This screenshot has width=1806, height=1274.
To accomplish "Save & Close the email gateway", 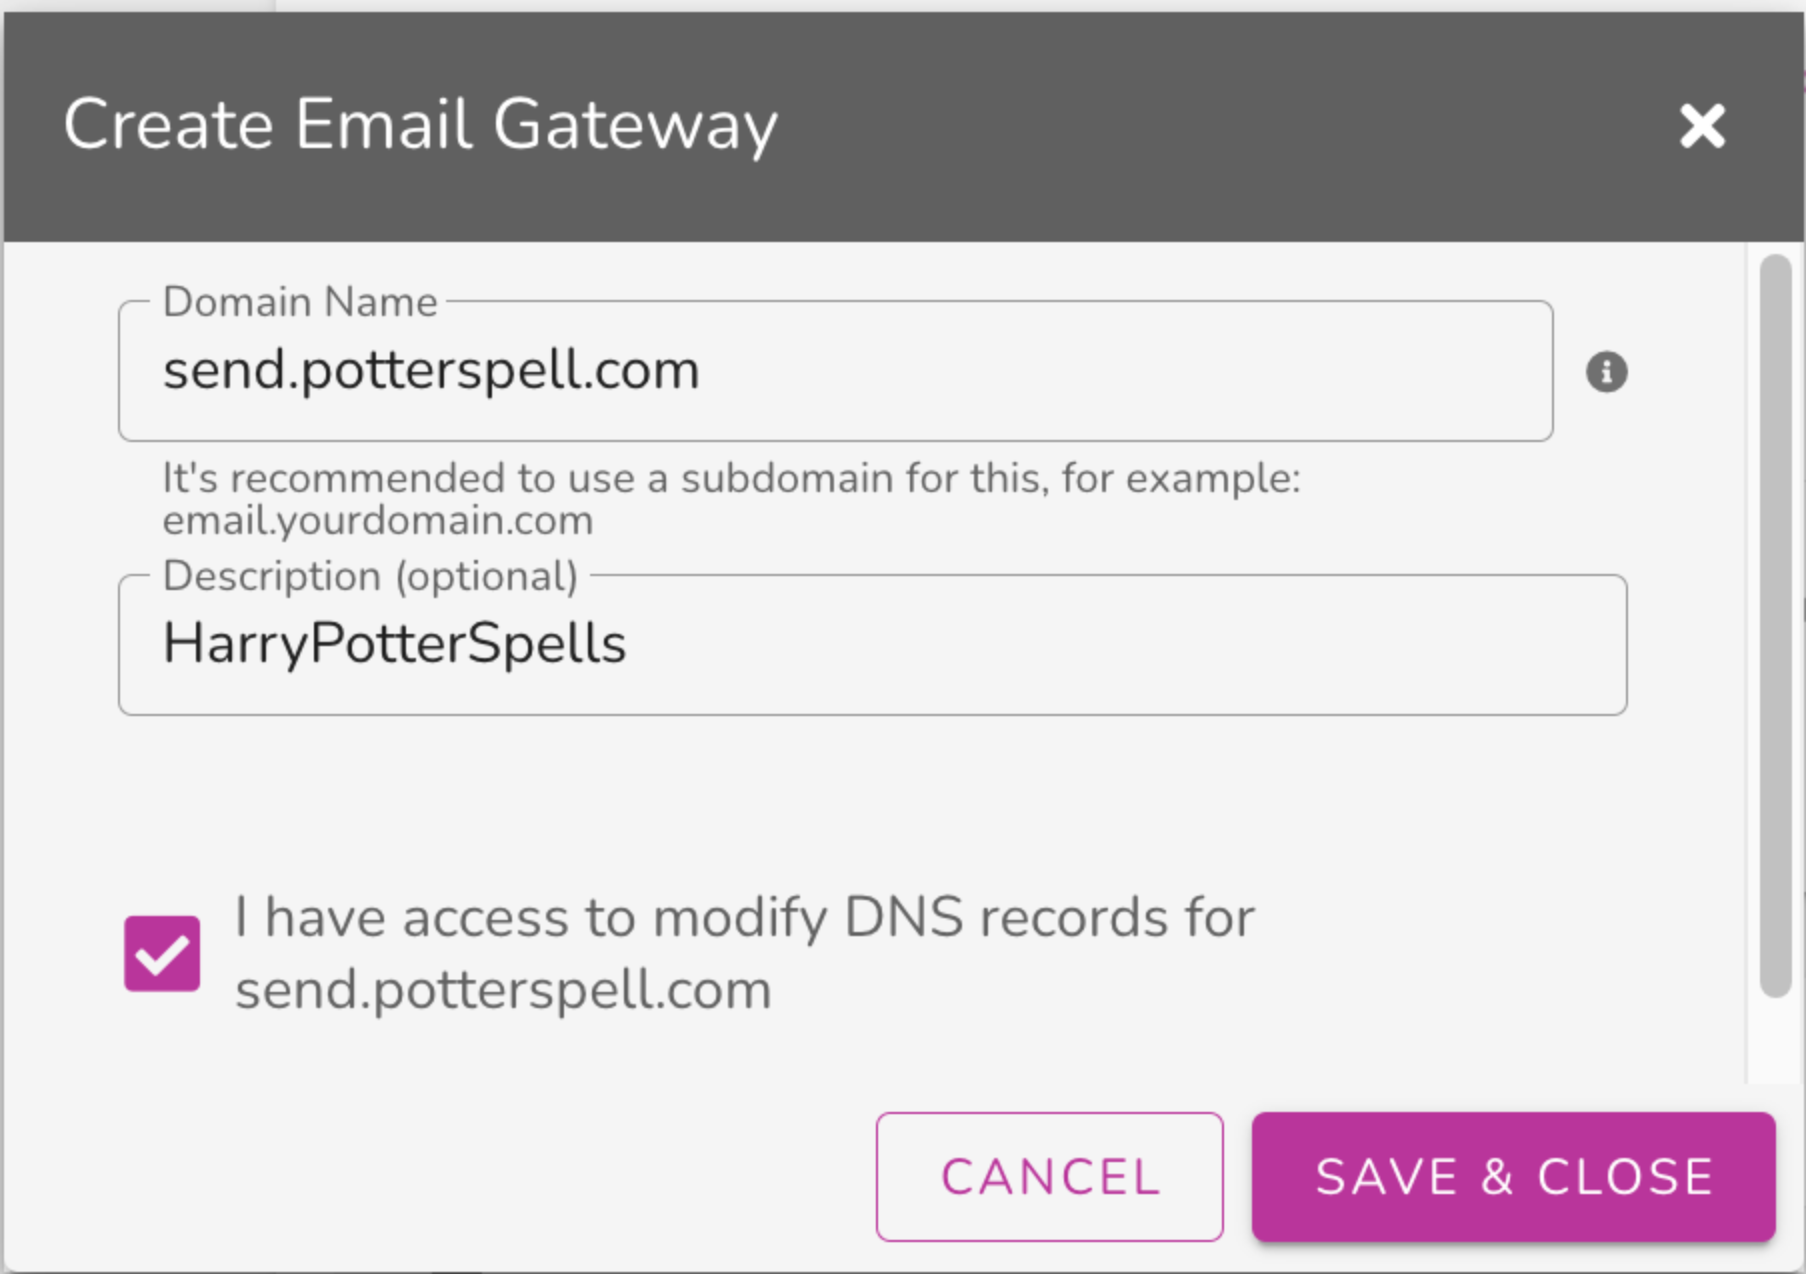I will click(x=1513, y=1177).
